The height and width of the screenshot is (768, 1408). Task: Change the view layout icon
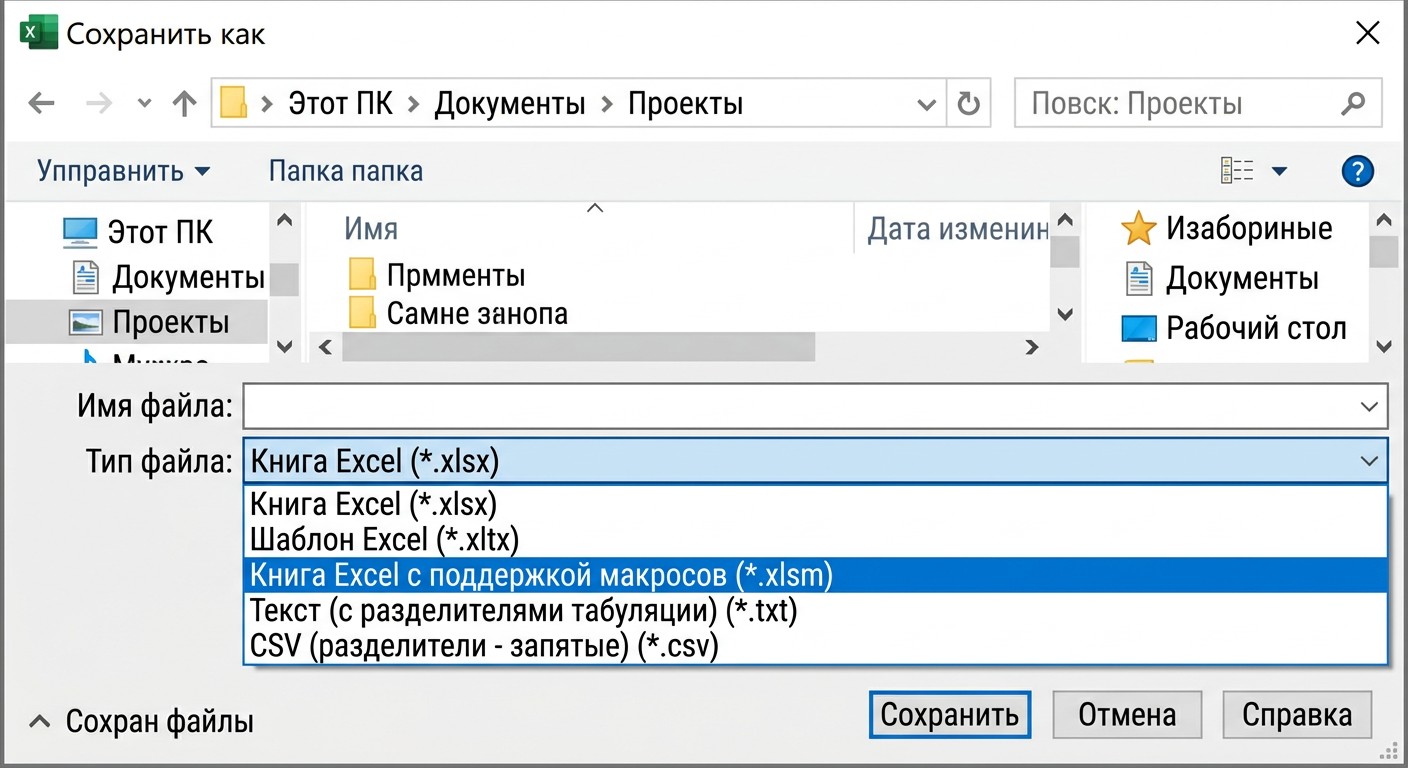coord(1237,171)
